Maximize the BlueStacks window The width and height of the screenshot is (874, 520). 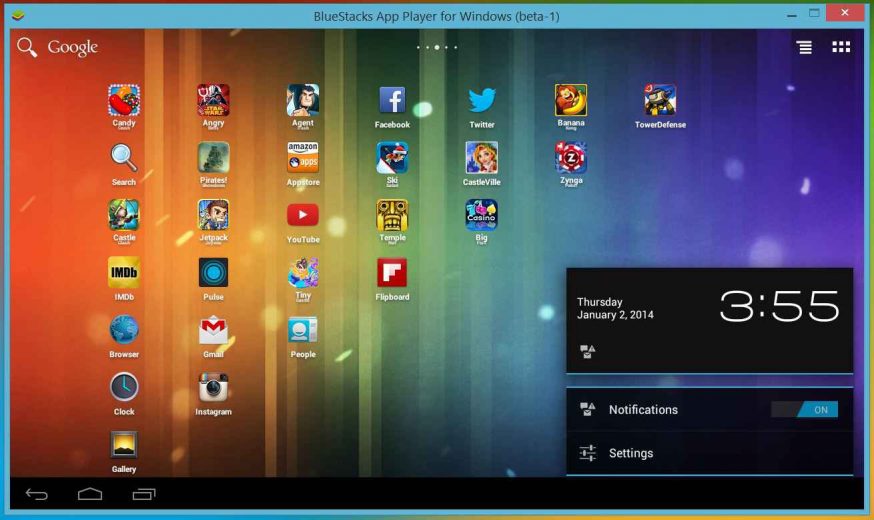814,13
